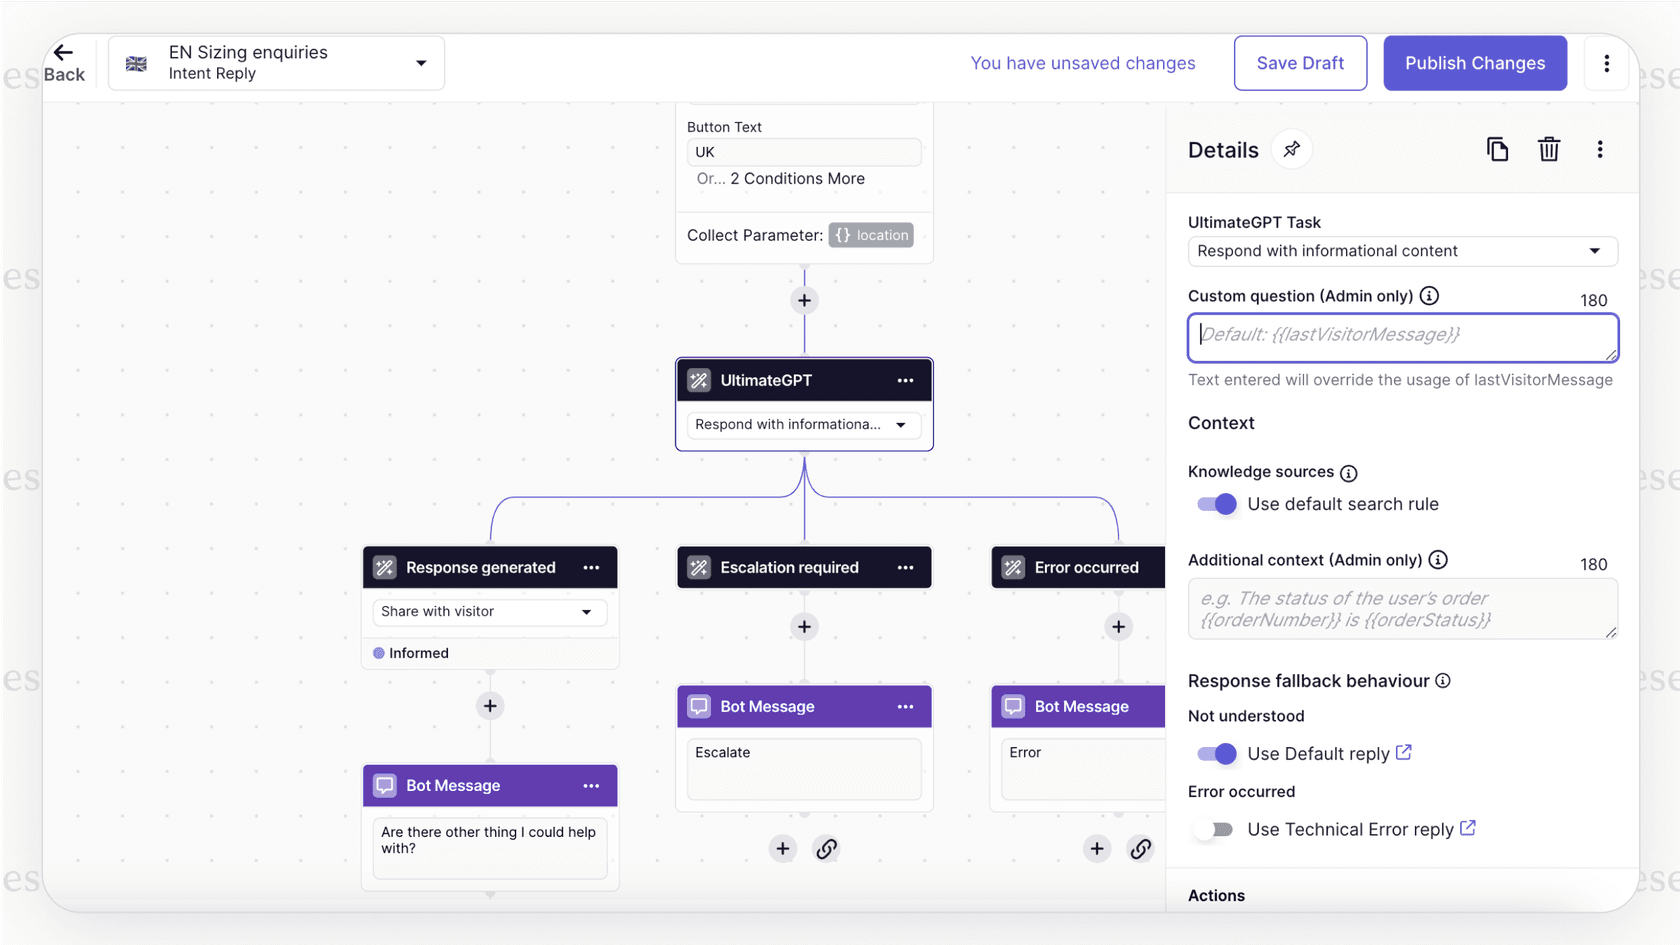
Task: Pin the Details panel
Action: pos(1292,148)
